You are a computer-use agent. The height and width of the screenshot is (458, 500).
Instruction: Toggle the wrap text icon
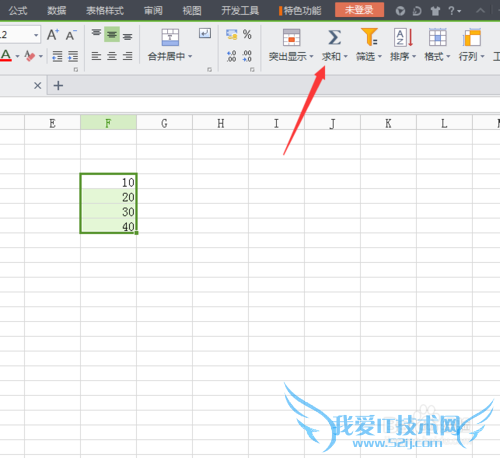tap(205, 33)
